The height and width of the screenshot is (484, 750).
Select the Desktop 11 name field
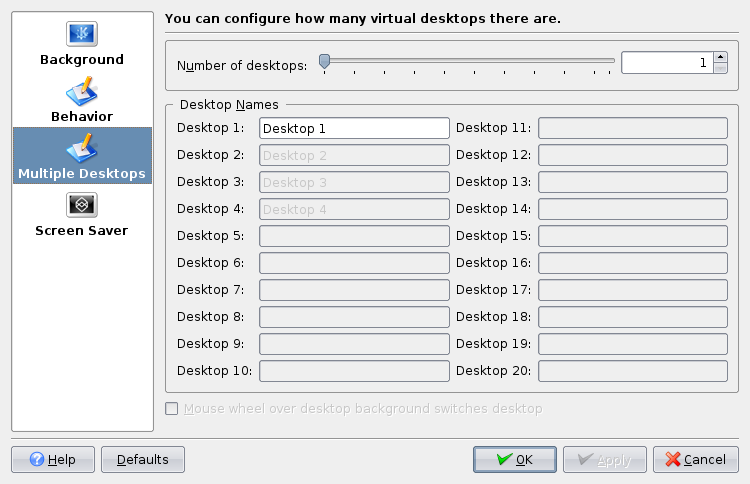(x=632, y=128)
